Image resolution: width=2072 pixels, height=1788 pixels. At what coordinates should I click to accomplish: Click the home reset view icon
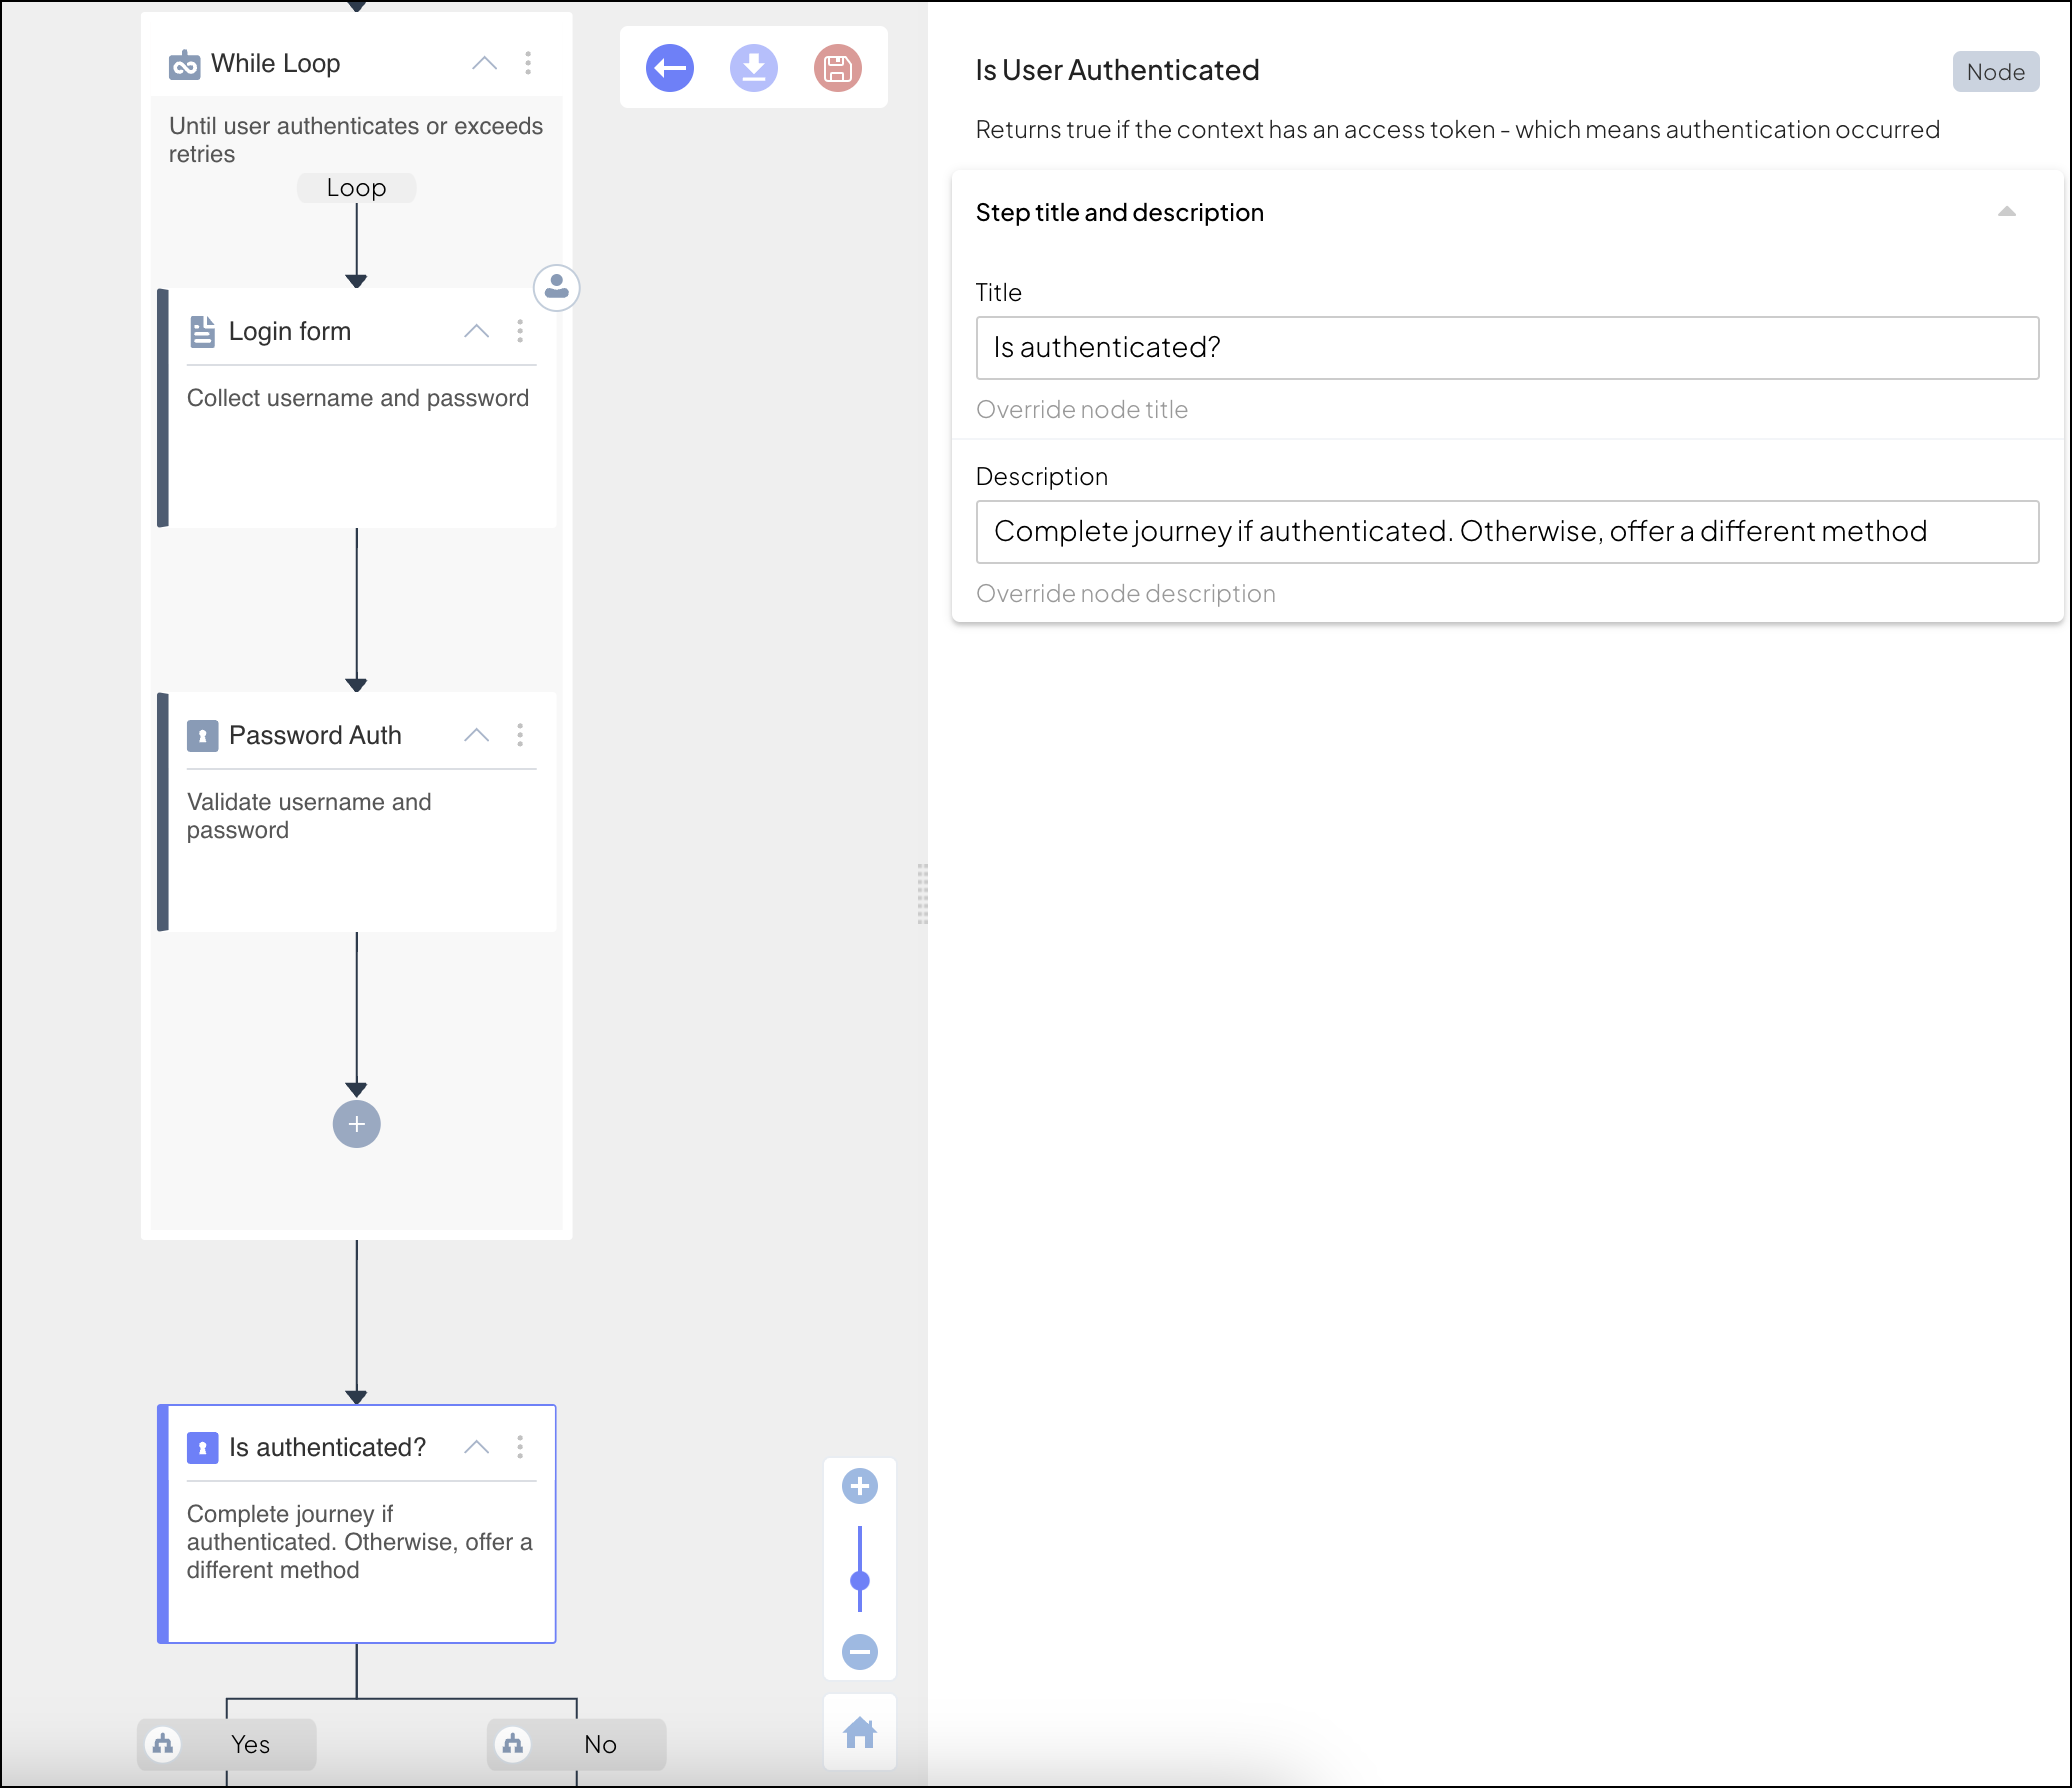[859, 1732]
